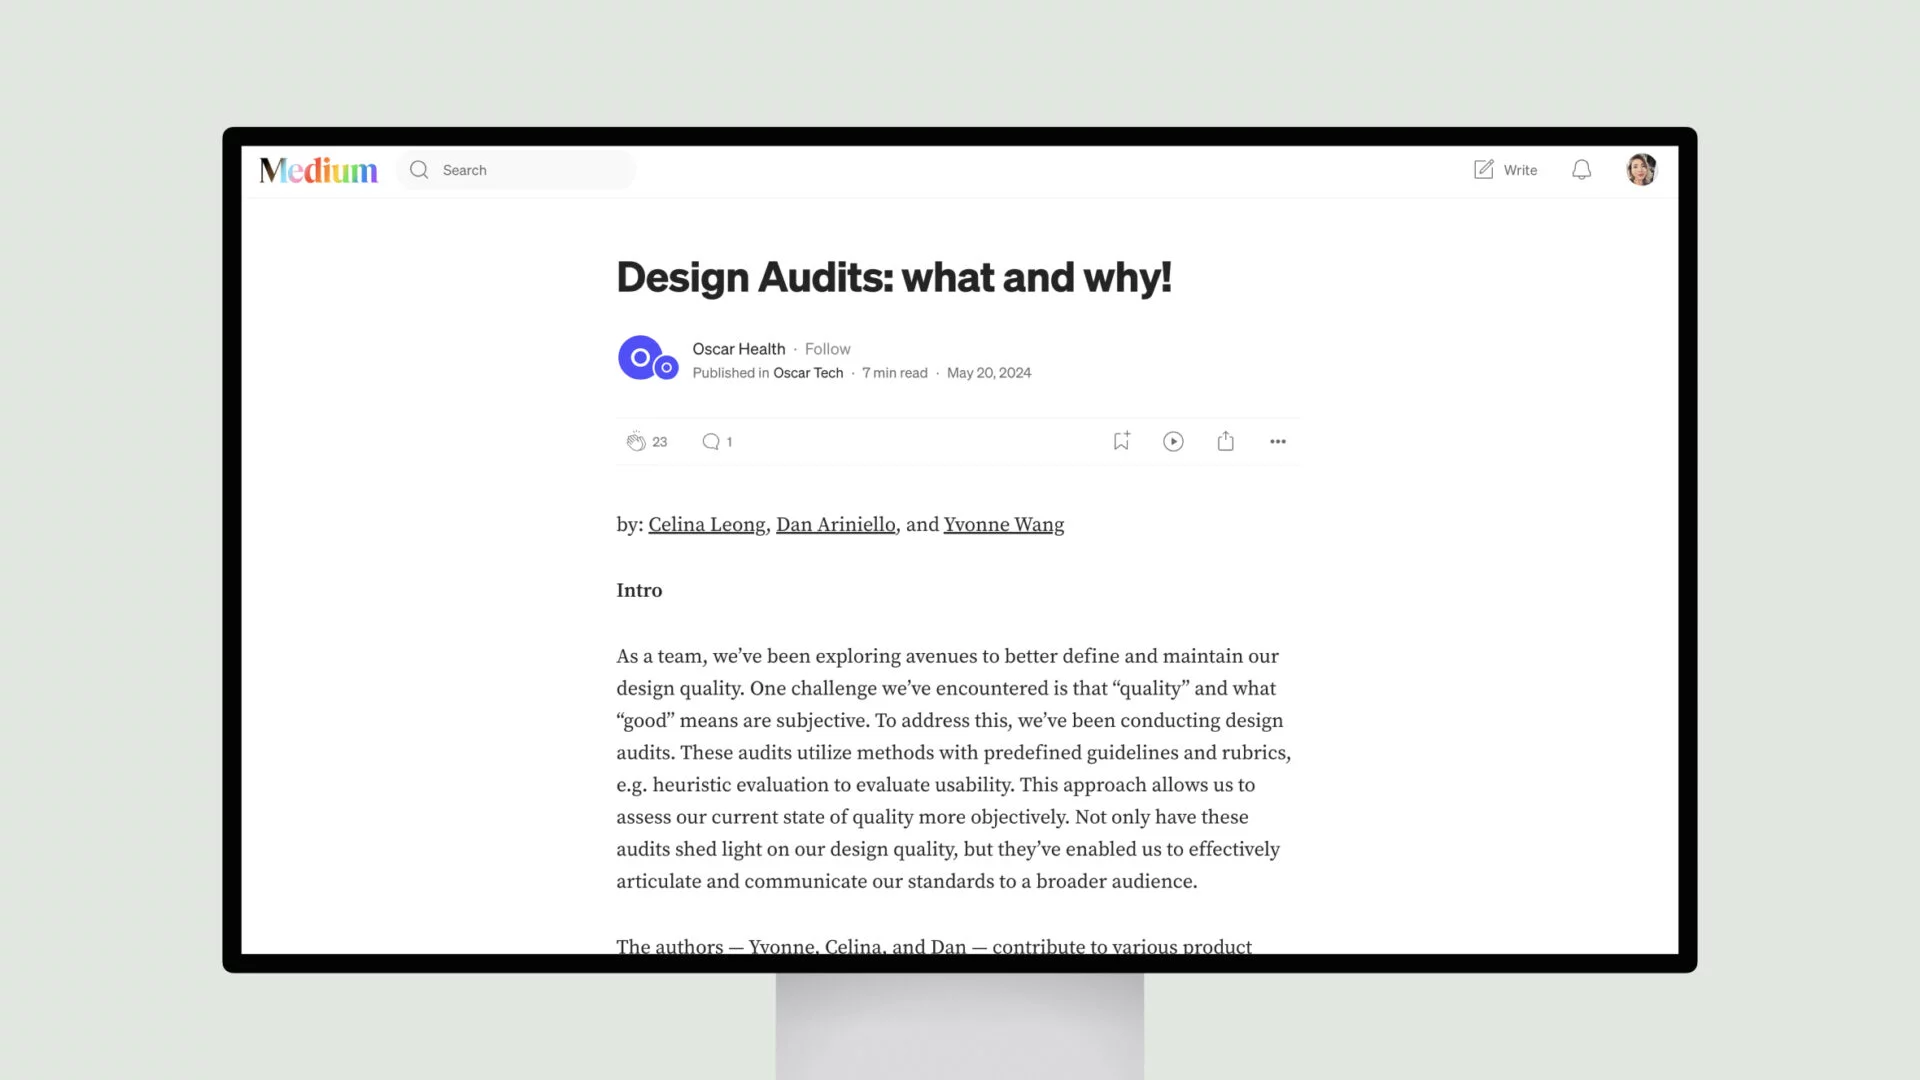Click the bookmark/save icon
Screen dimensions: 1920x1080
1121,440
